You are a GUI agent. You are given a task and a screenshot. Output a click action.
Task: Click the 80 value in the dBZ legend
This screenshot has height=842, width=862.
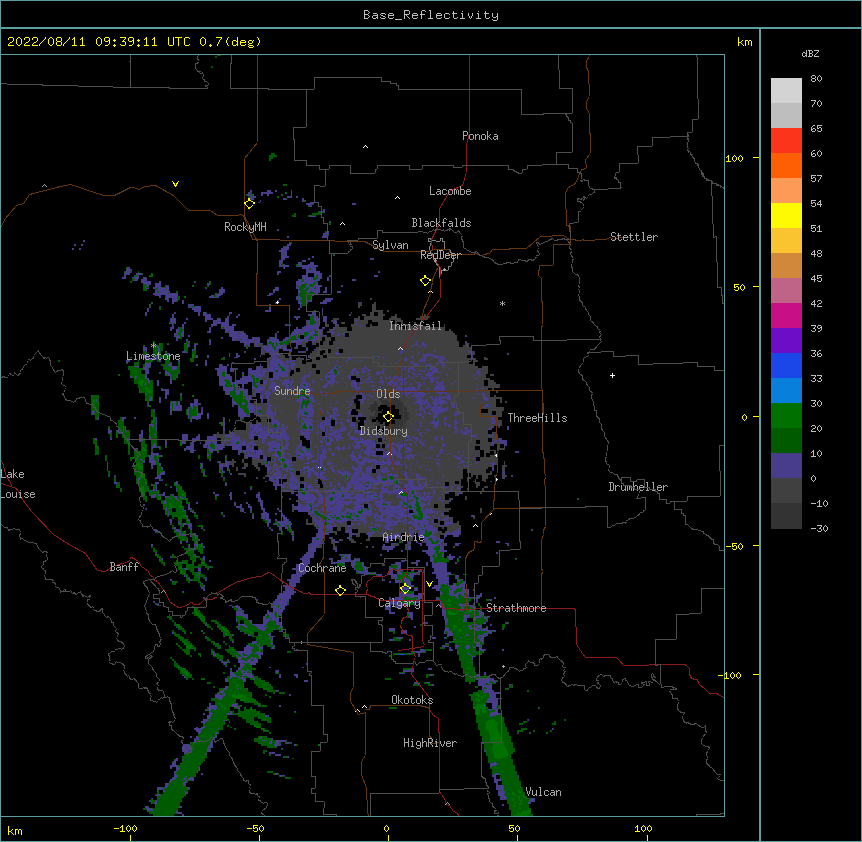click(x=816, y=79)
